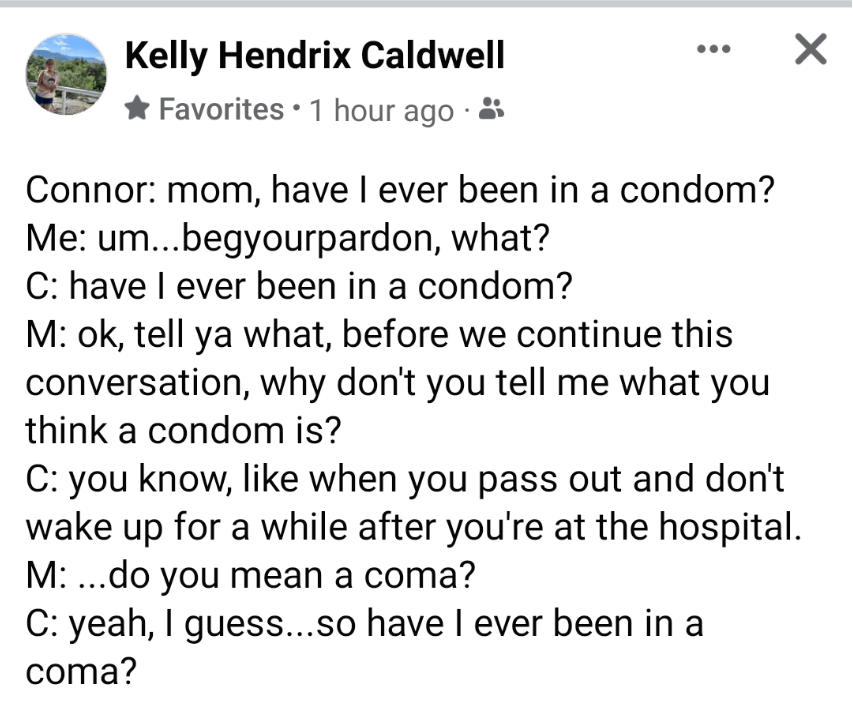Click the line starting 'C: yeah, I guess'
The image size is (853, 718).
[365, 623]
